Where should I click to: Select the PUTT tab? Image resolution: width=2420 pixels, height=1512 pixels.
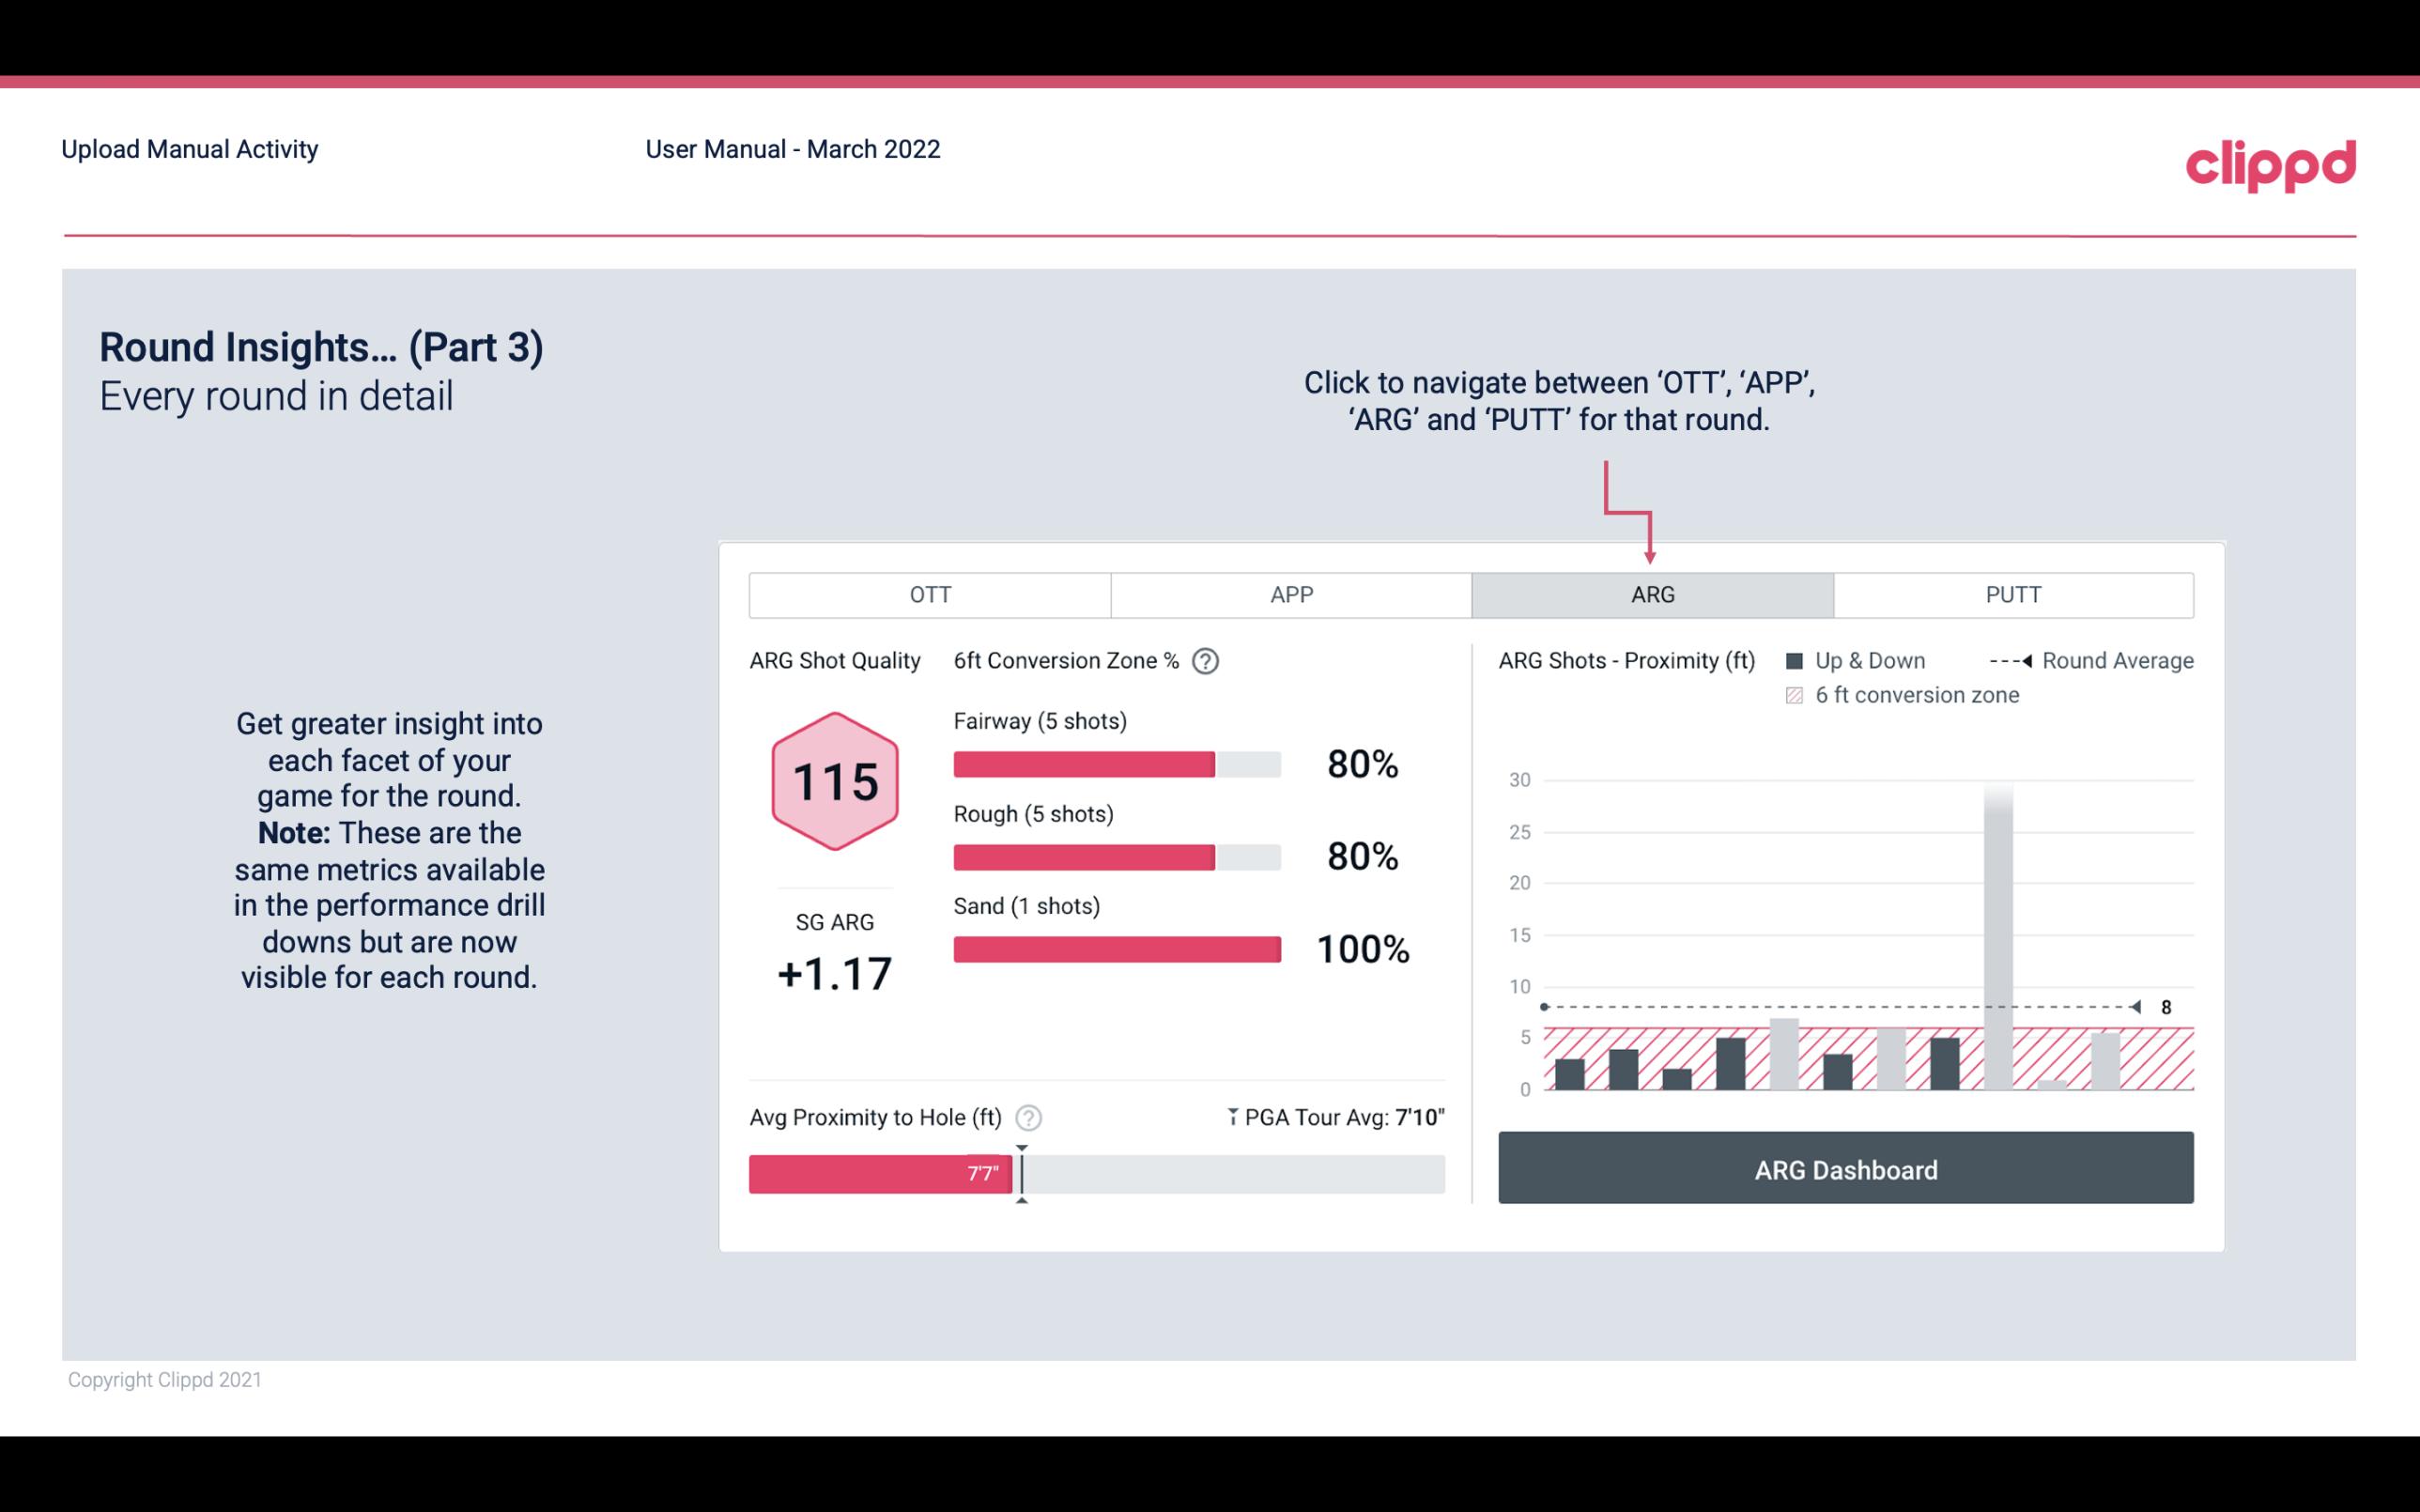(2009, 595)
